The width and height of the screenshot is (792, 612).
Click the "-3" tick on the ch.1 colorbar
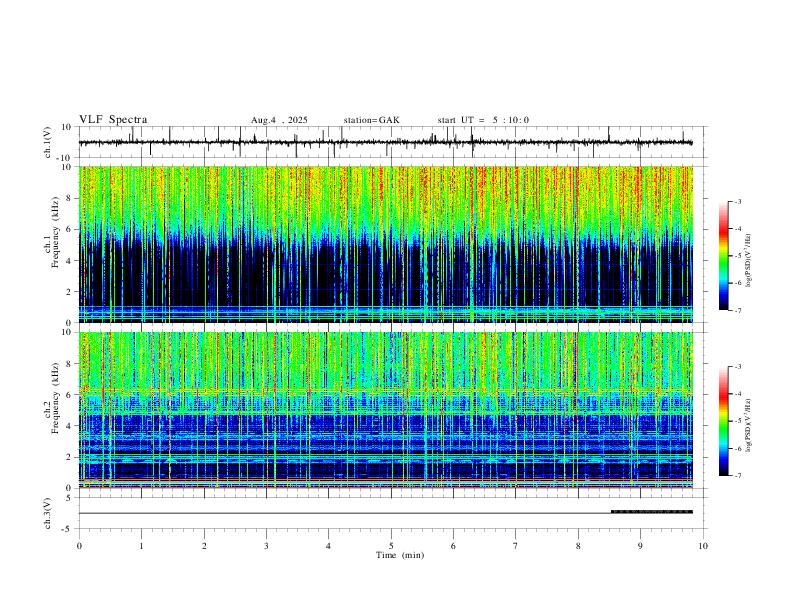738,201
